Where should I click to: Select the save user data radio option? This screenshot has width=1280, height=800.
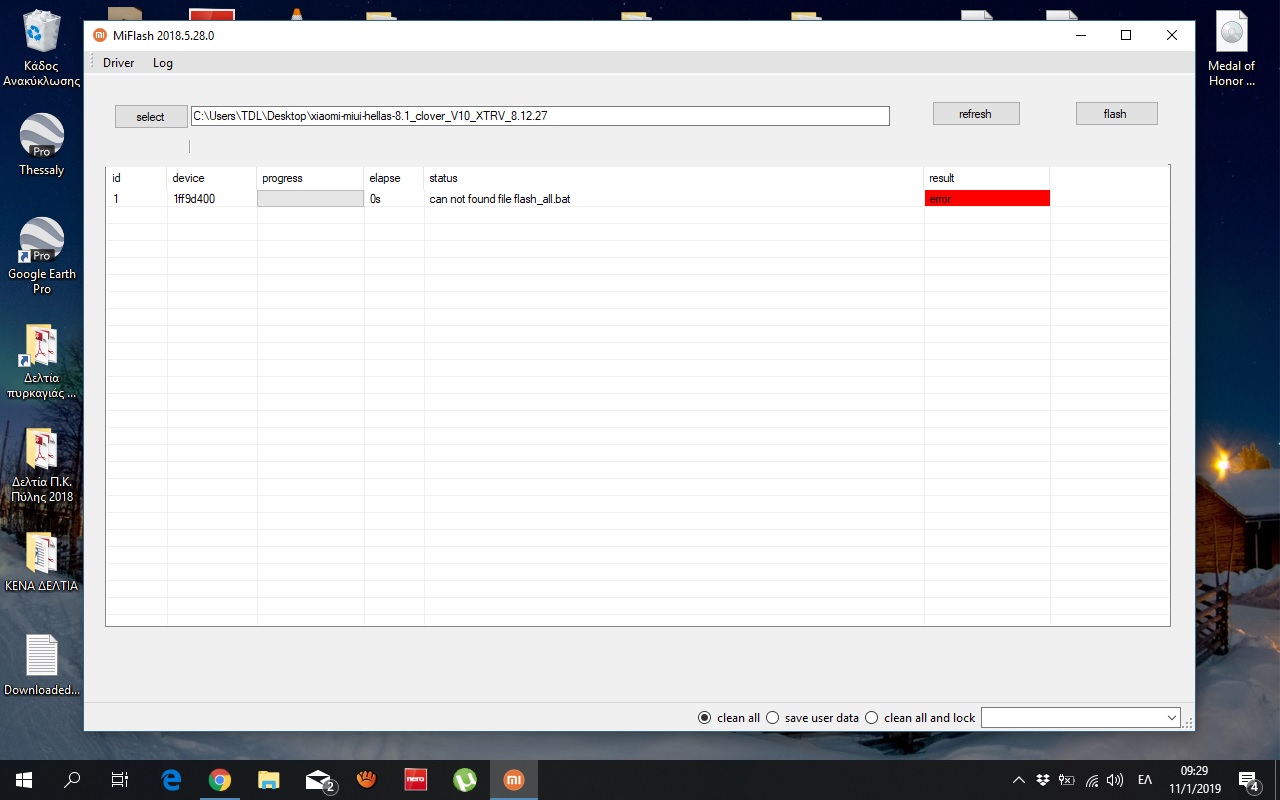coord(812,718)
